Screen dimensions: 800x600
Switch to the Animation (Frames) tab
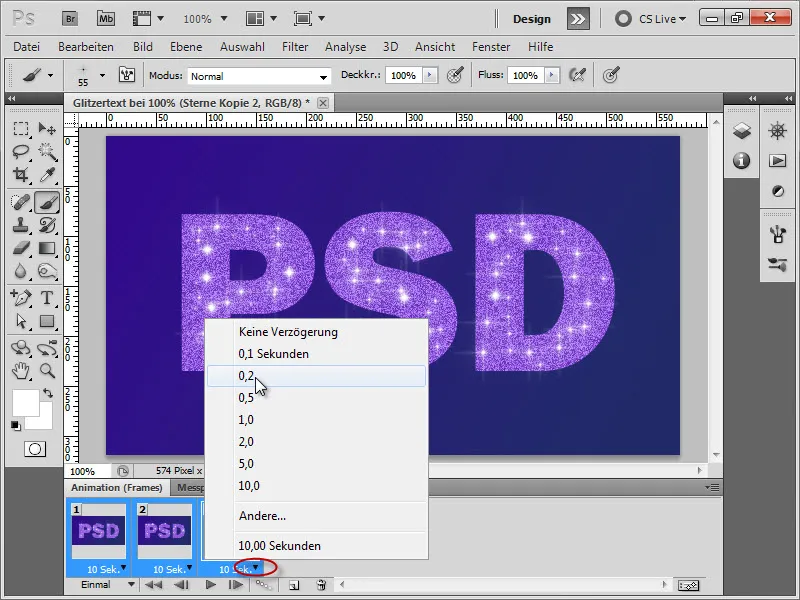click(x=116, y=488)
